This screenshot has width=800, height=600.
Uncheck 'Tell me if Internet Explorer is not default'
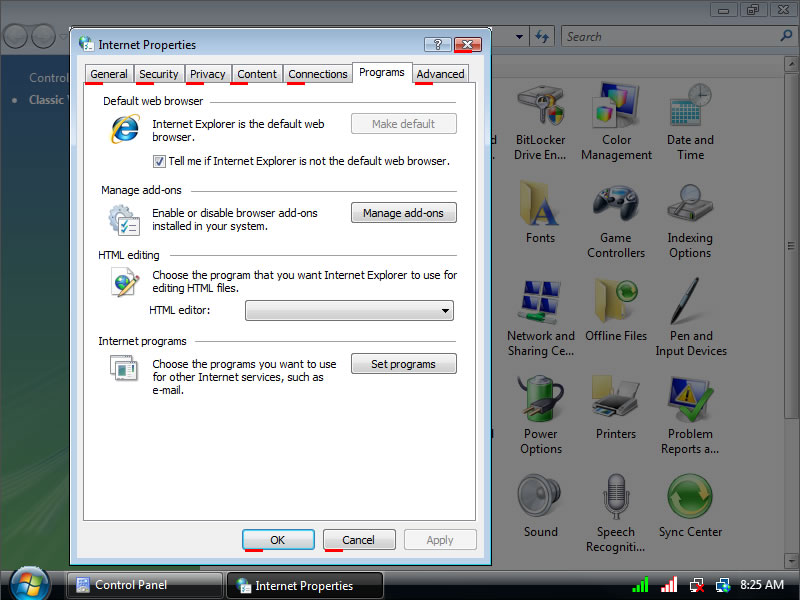pos(159,162)
